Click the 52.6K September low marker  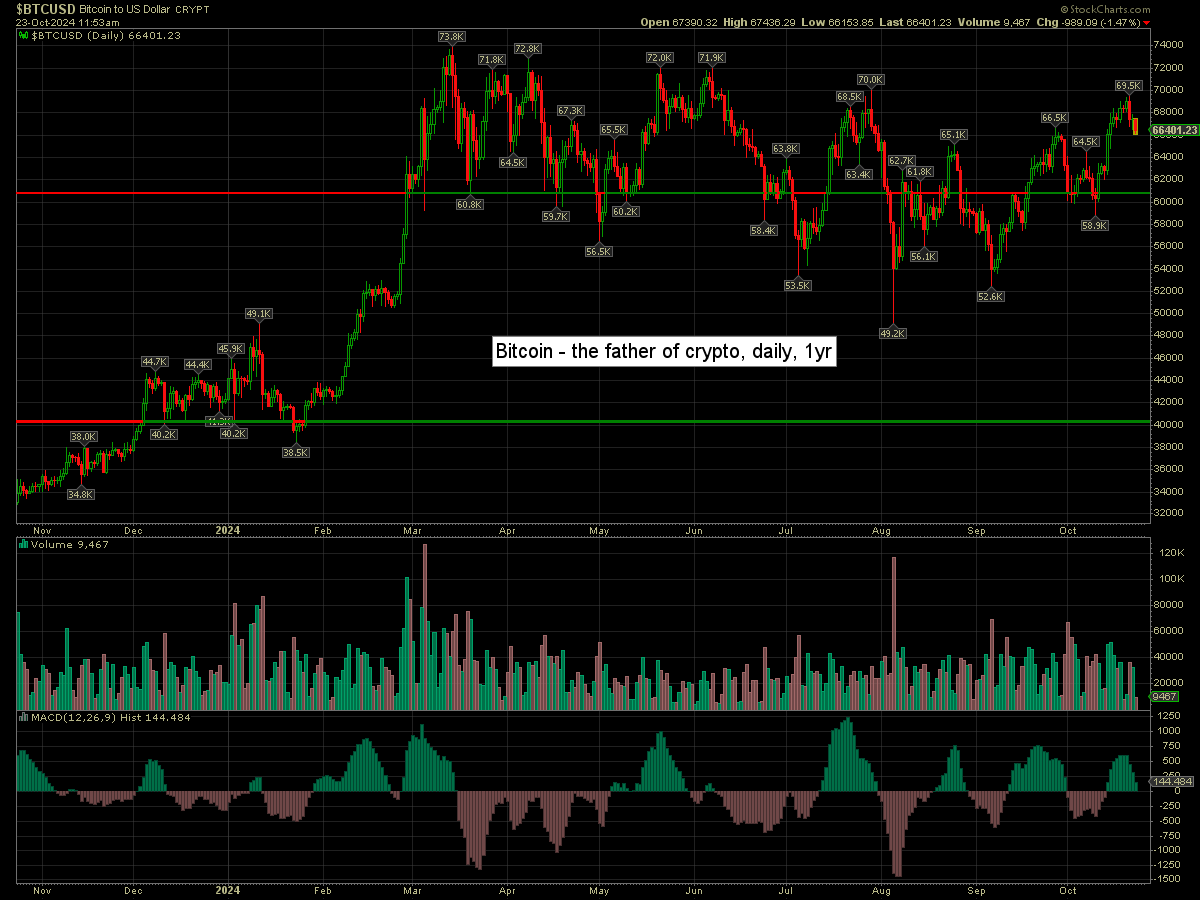[x=990, y=297]
